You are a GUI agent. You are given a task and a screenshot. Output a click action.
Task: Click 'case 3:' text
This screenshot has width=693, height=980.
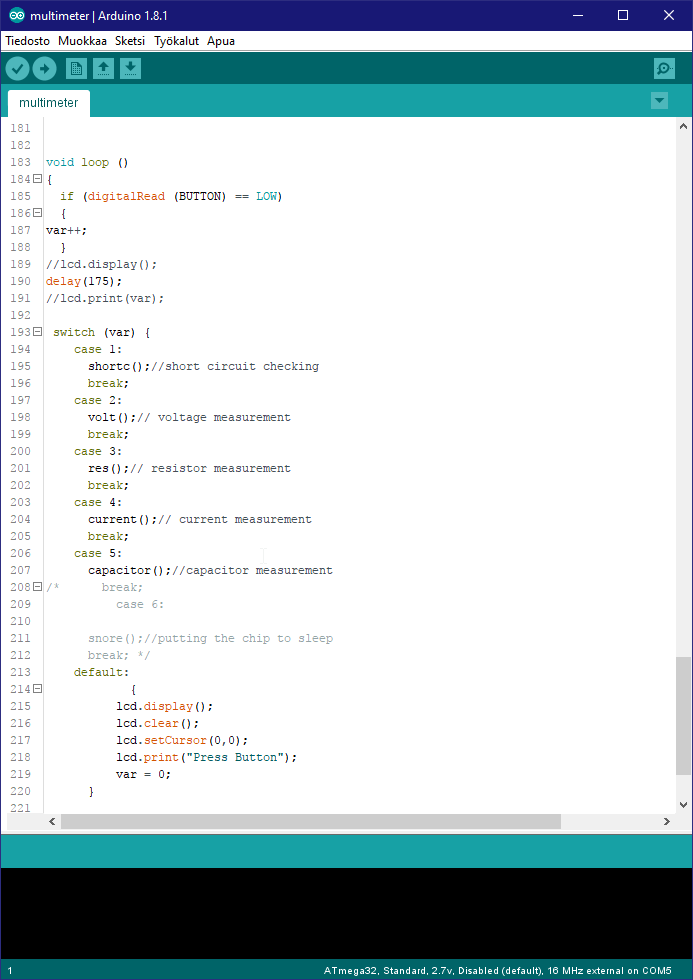pos(98,451)
